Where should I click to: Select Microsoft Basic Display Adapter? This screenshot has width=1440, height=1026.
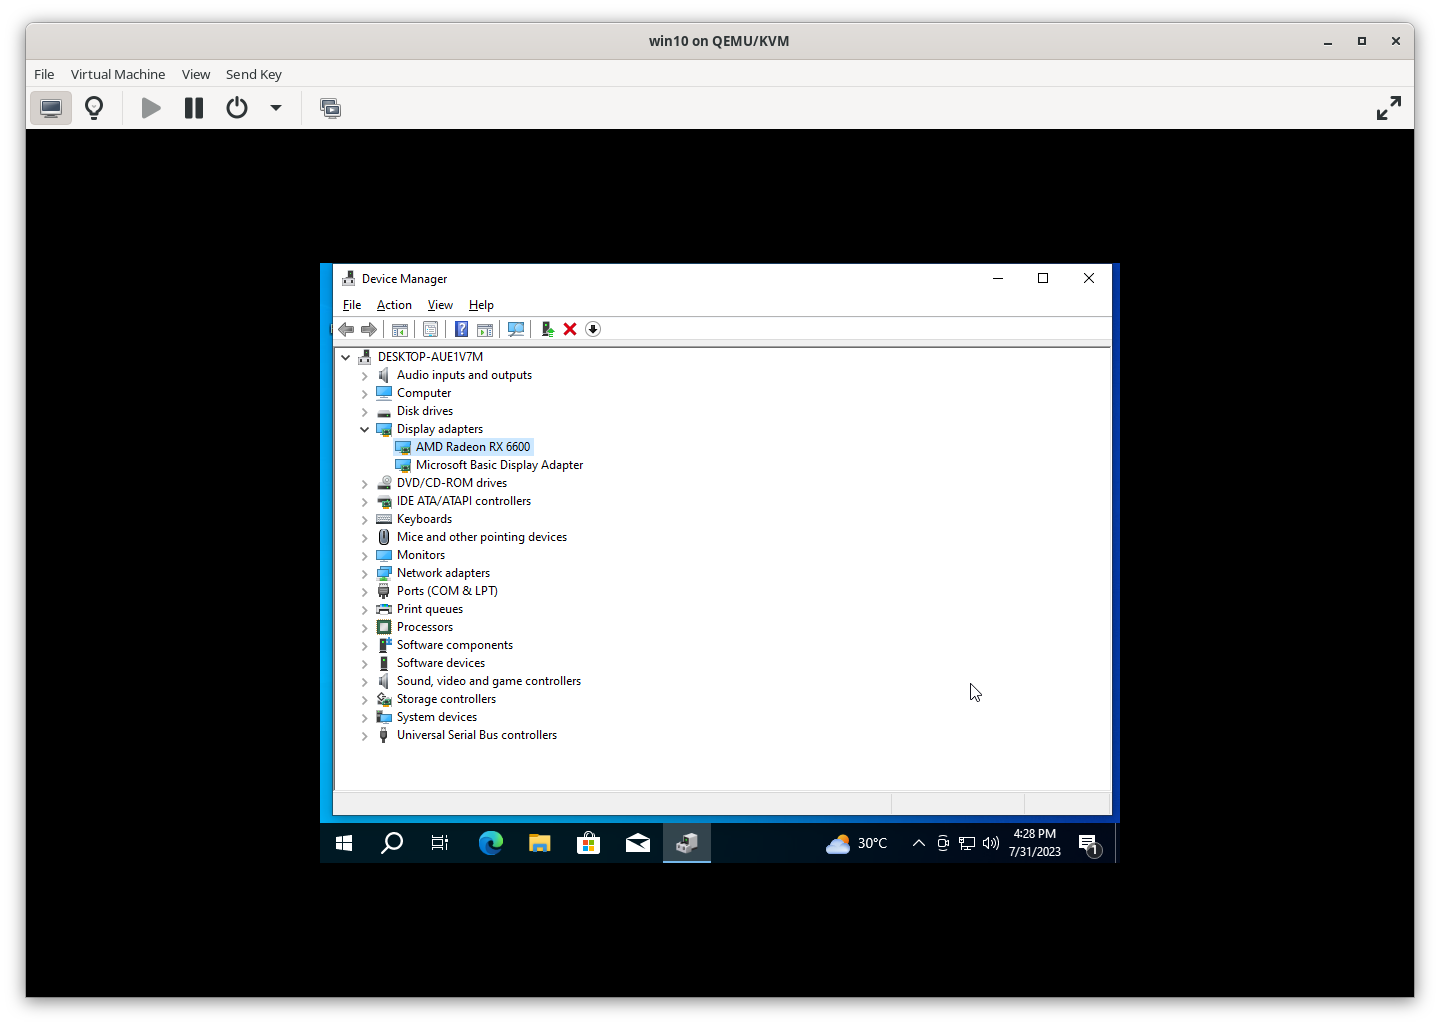(499, 465)
